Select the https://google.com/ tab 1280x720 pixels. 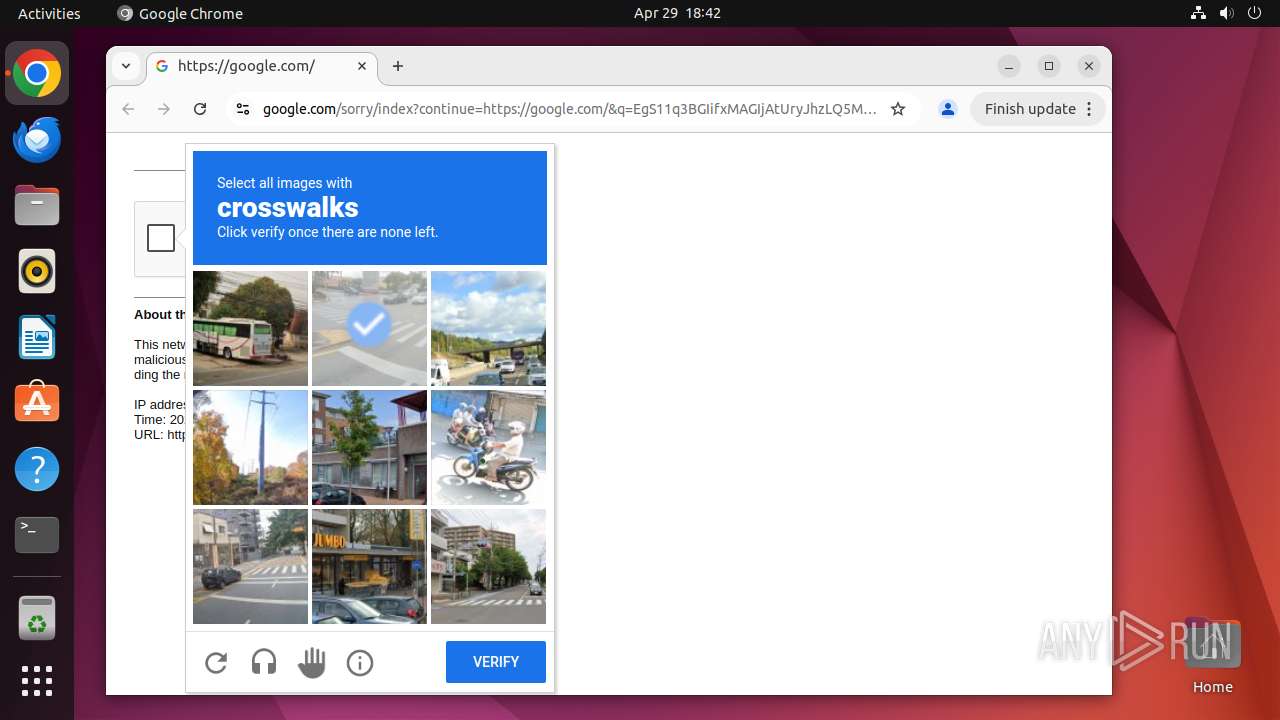tap(263, 66)
